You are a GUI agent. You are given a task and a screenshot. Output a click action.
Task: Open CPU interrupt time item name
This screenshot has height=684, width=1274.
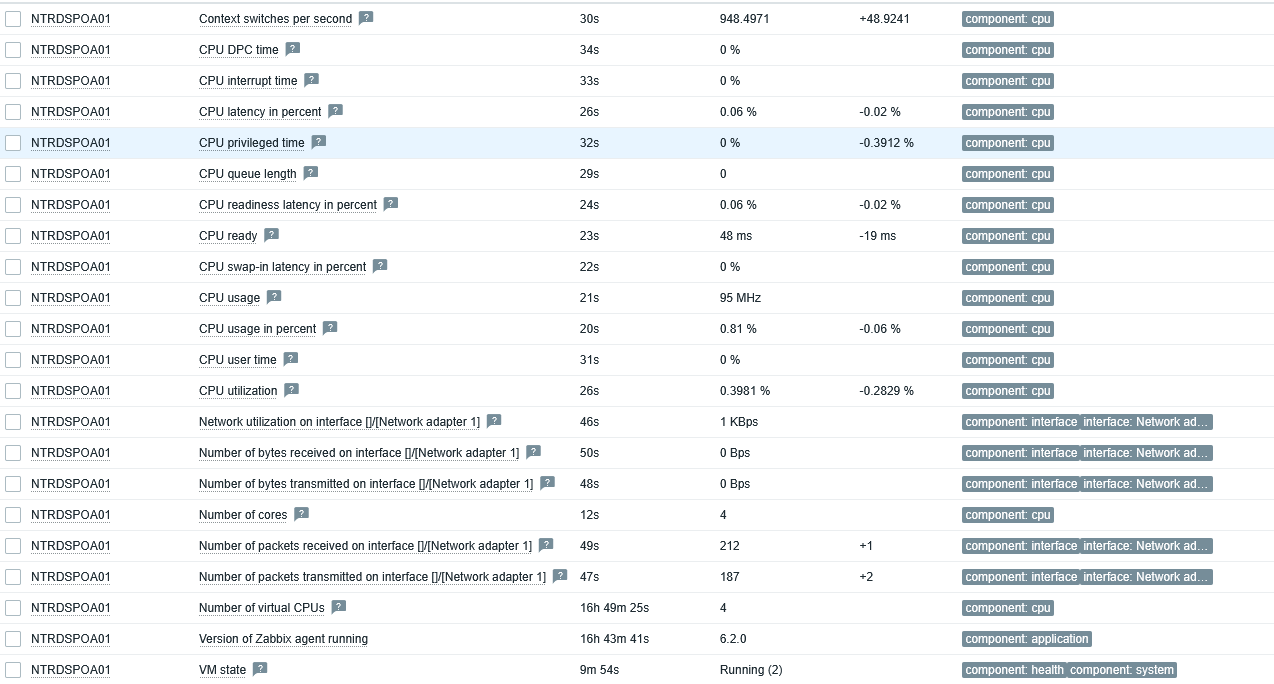(248, 81)
